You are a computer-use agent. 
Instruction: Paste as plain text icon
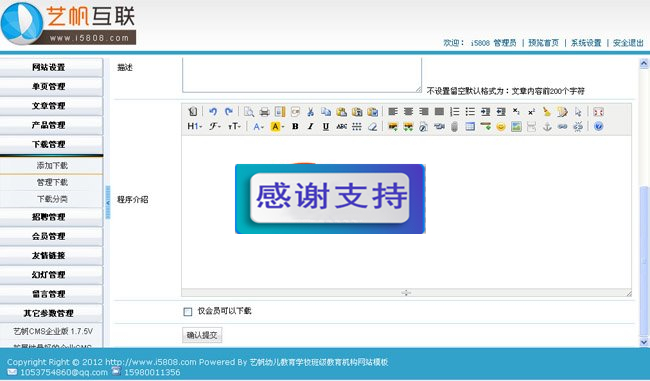click(x=357, y=112)
